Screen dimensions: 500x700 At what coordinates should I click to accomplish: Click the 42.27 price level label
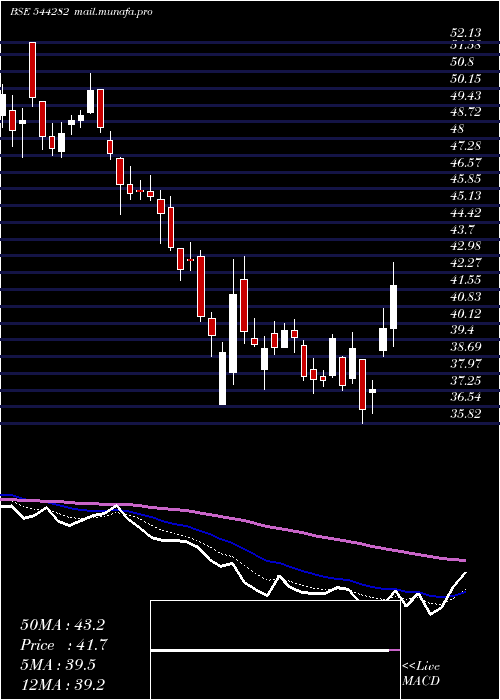[466, 263]
